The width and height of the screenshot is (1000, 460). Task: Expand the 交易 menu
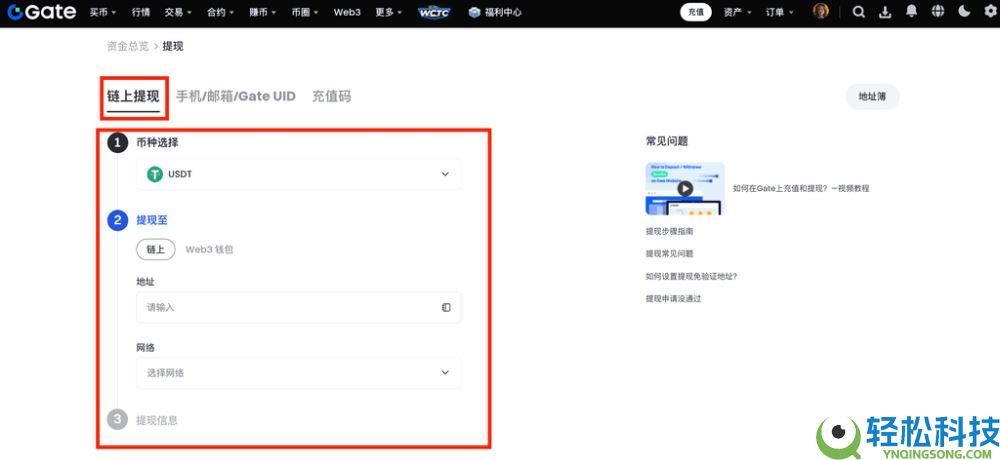point(178,12)
